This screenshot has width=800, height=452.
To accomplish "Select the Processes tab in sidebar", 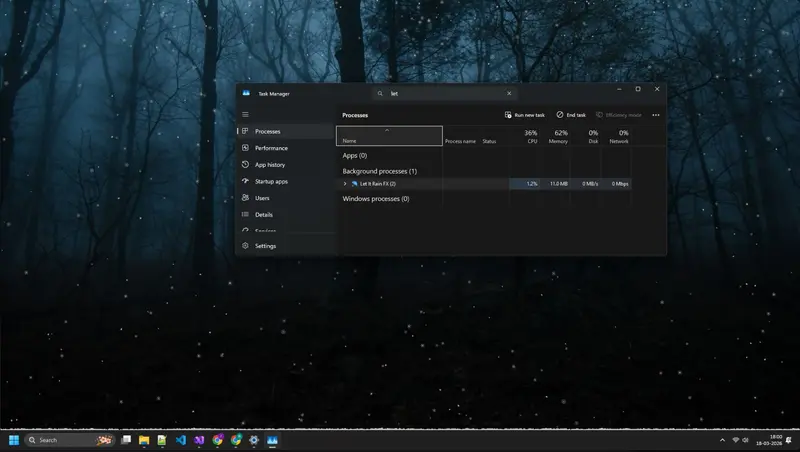I will [286, 132].
